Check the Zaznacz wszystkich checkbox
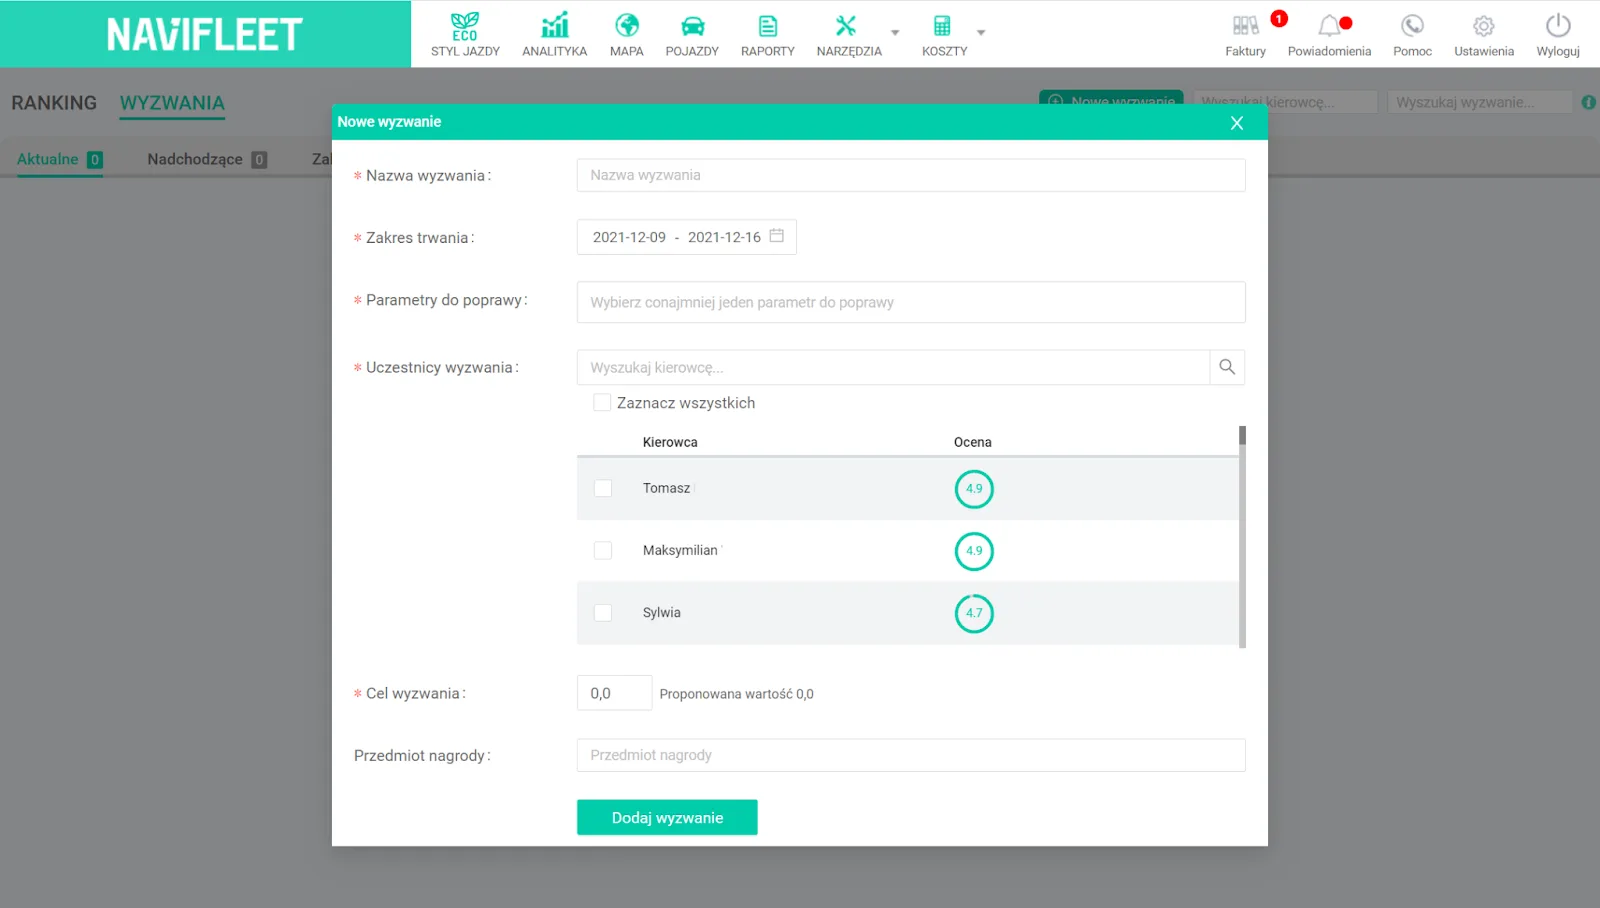The width and height of the screenshot is (1600, 908). 602,402
